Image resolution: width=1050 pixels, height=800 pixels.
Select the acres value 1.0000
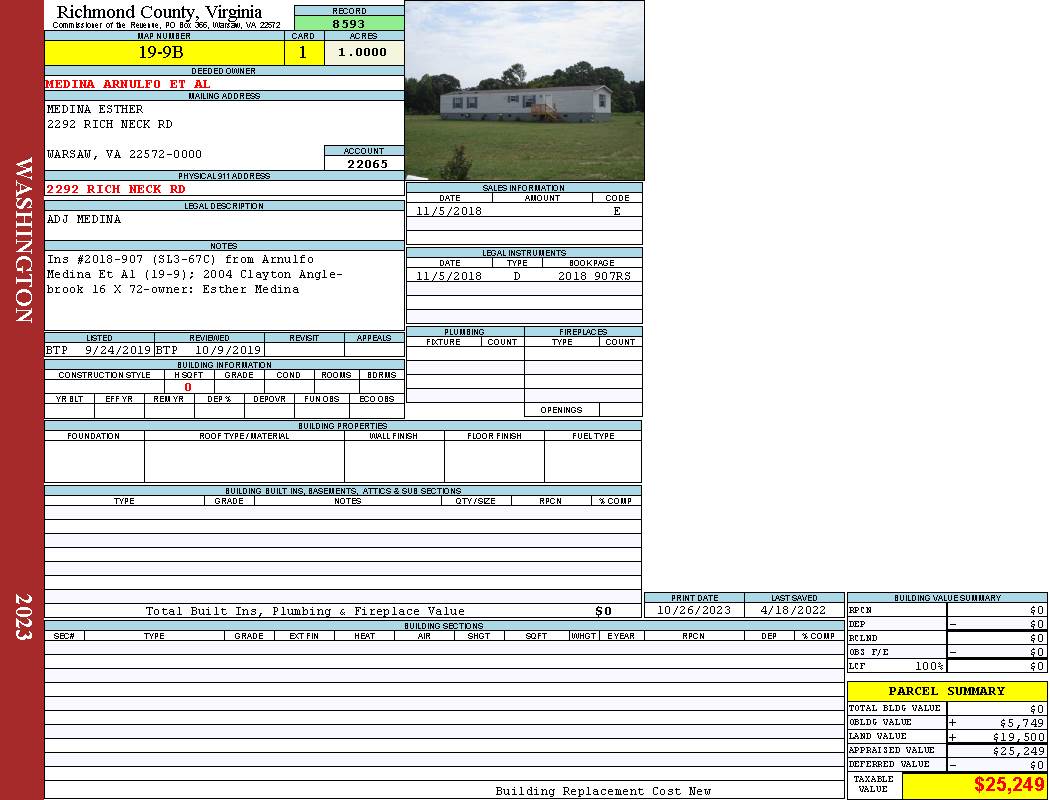[x=363, y=53]
